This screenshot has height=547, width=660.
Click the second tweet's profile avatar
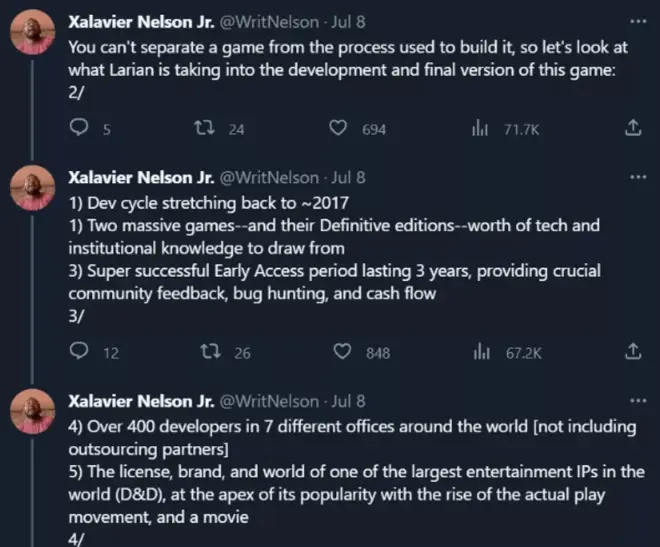point(32,190)
